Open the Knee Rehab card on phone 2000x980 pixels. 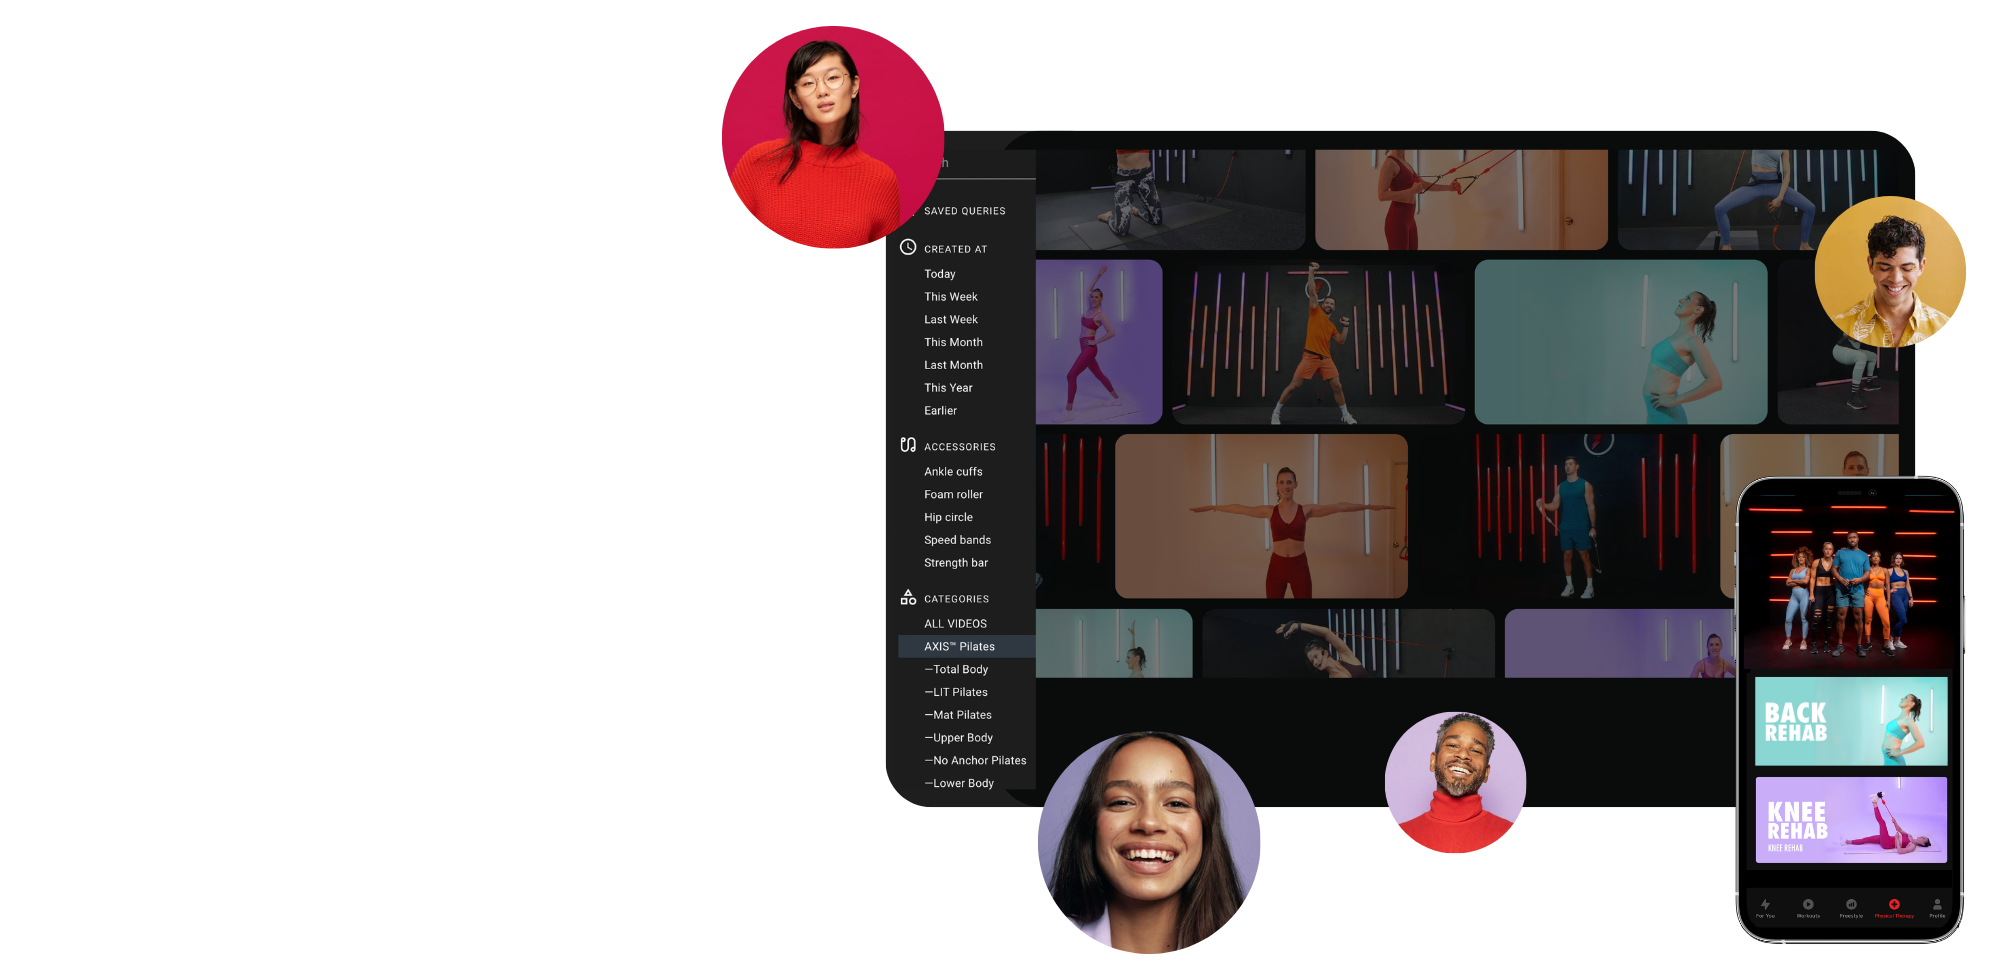[1850, 820]
